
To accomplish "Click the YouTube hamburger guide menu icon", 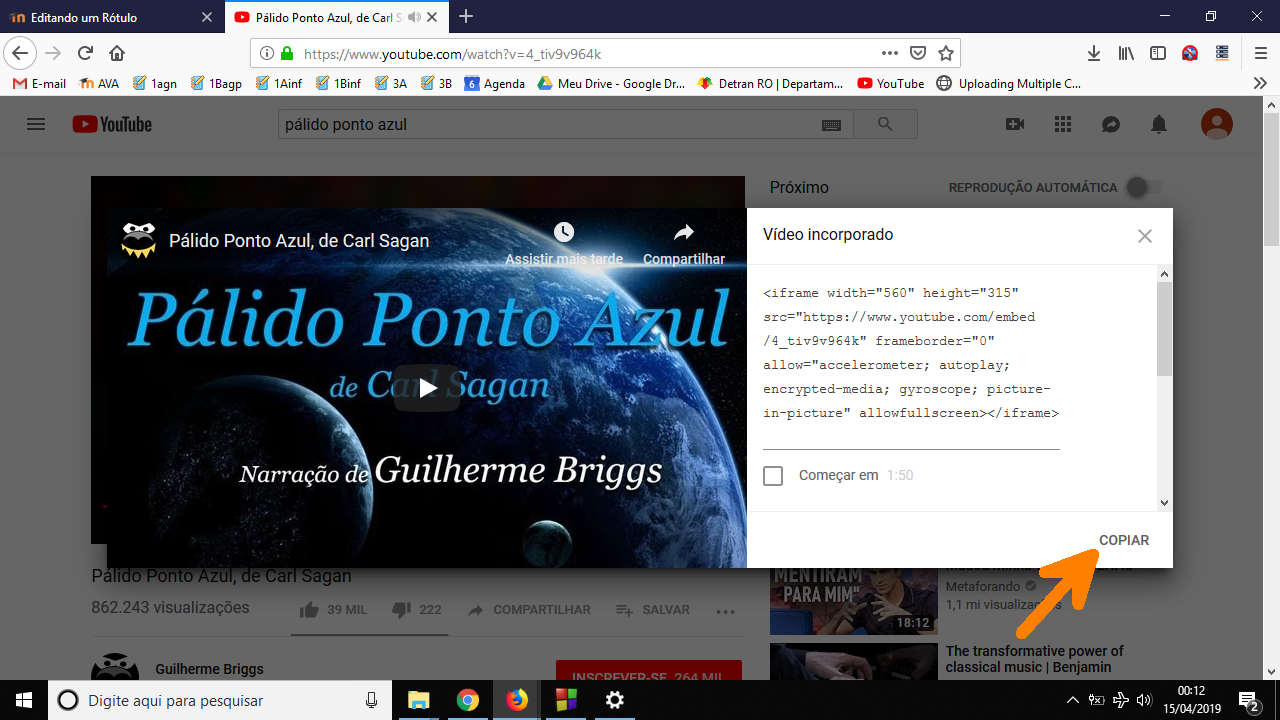I will 36,124.
